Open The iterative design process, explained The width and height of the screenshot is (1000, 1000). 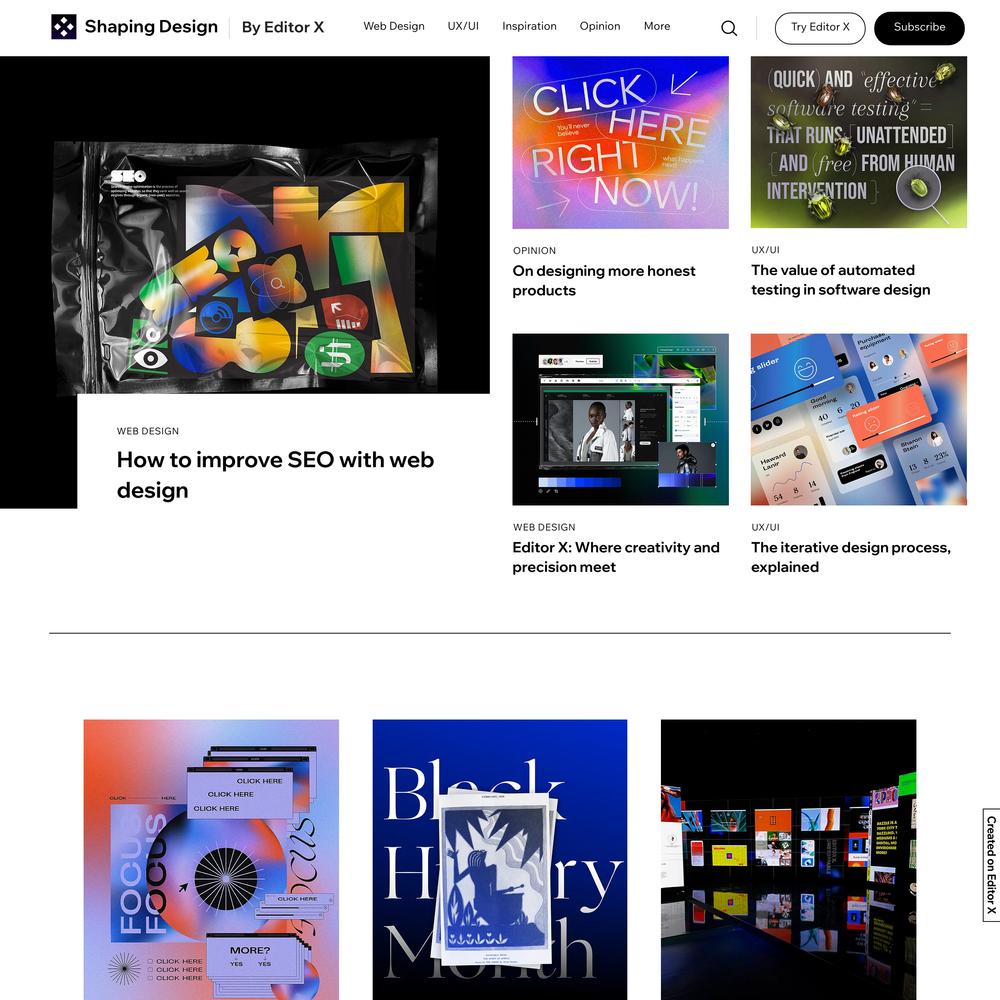(851, 557)
